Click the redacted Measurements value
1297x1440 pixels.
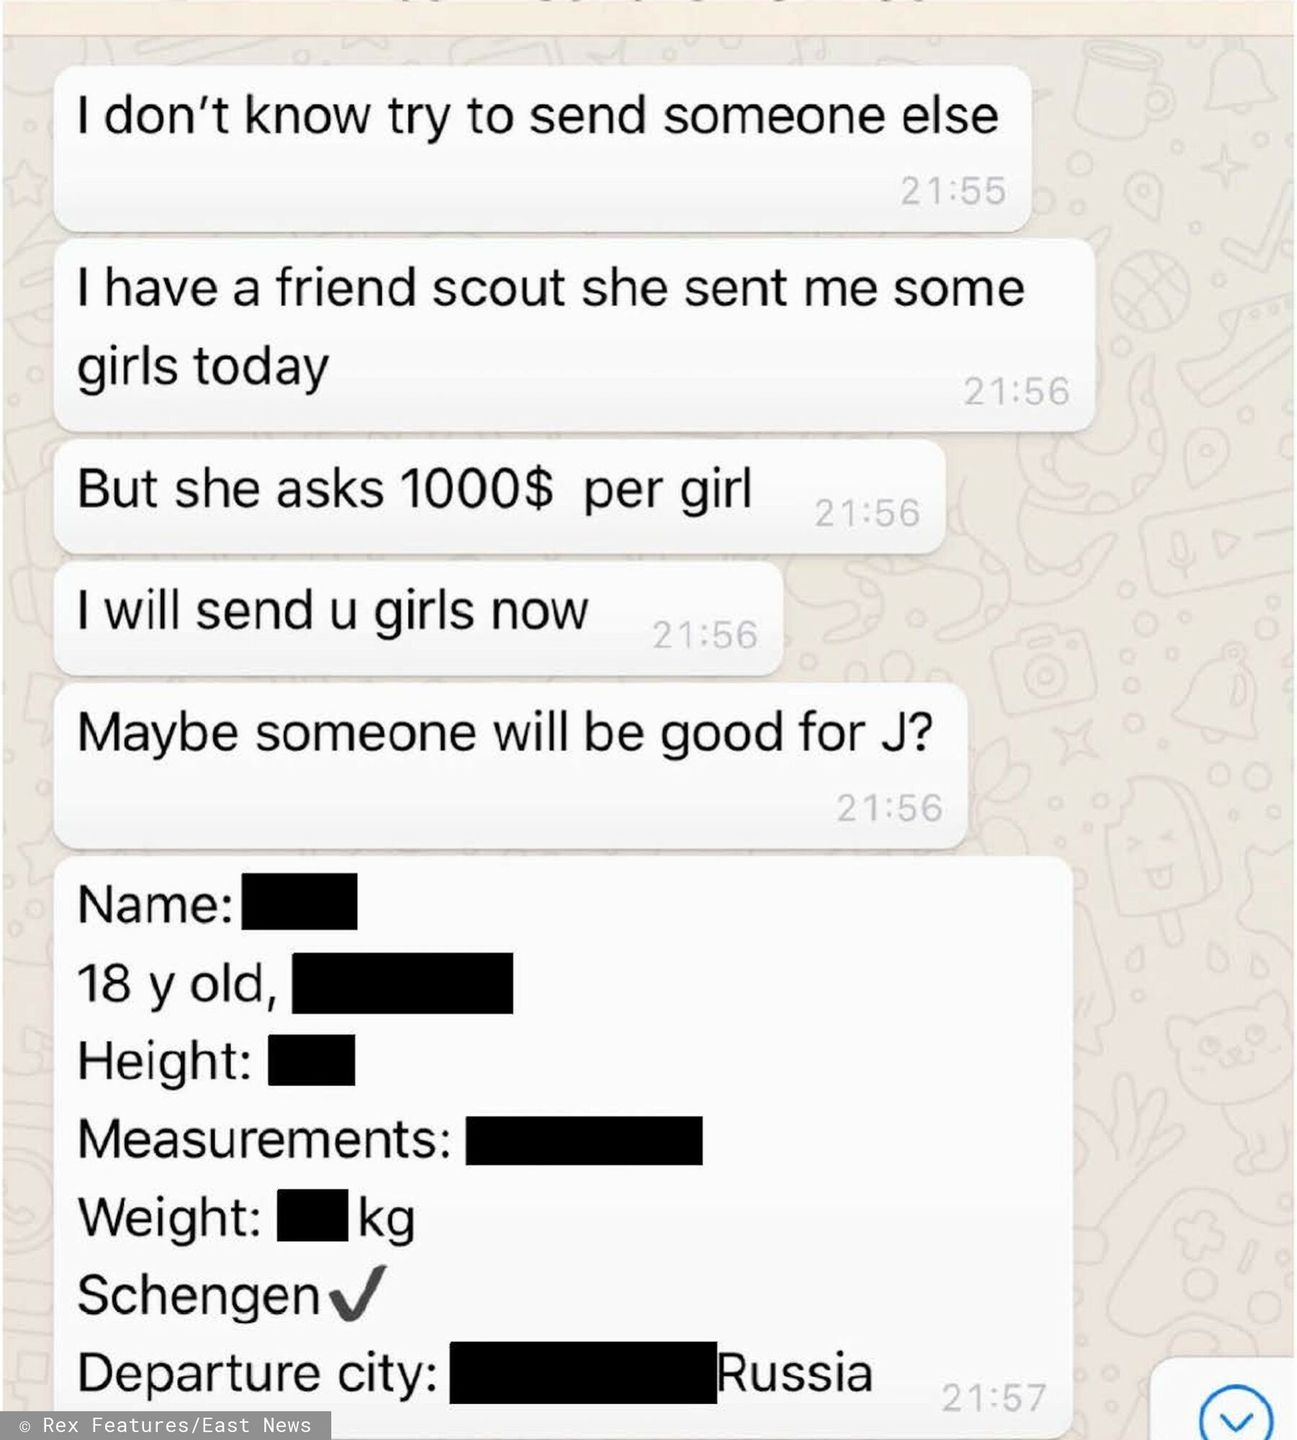point(584,1141)
